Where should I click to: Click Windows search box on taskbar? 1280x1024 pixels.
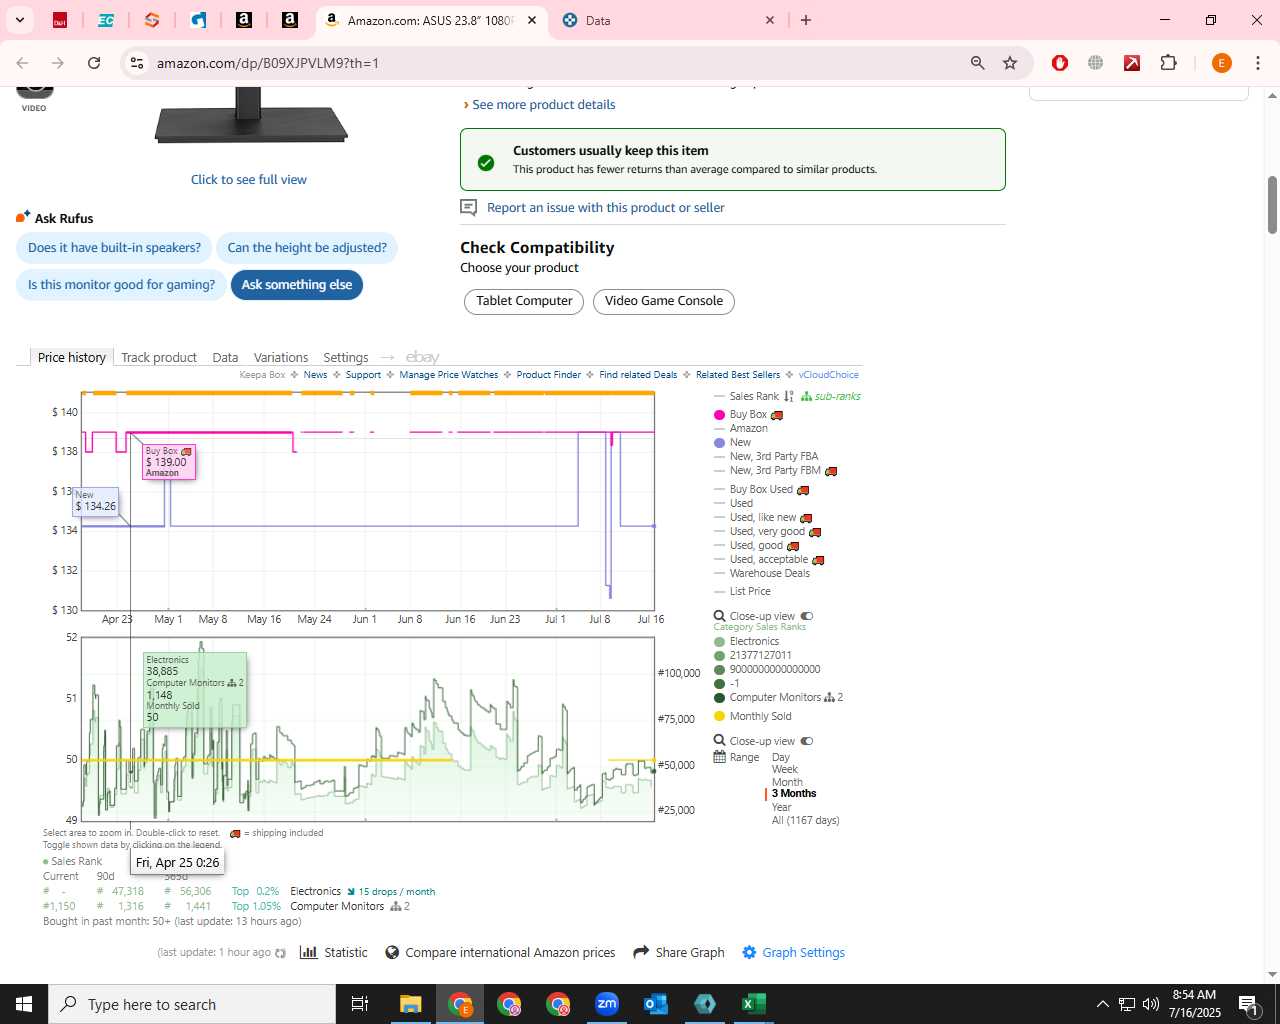coord(192,1004)
